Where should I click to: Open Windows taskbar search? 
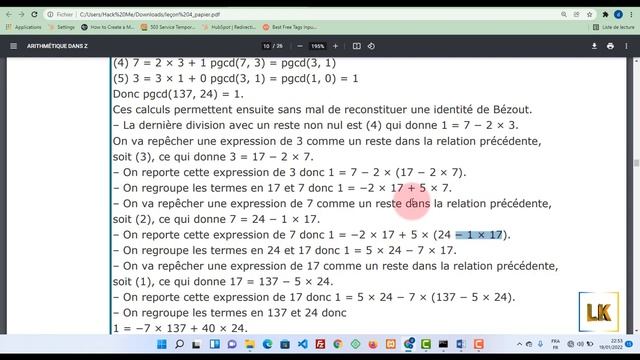pyautogui.click(x=179, y=344)
